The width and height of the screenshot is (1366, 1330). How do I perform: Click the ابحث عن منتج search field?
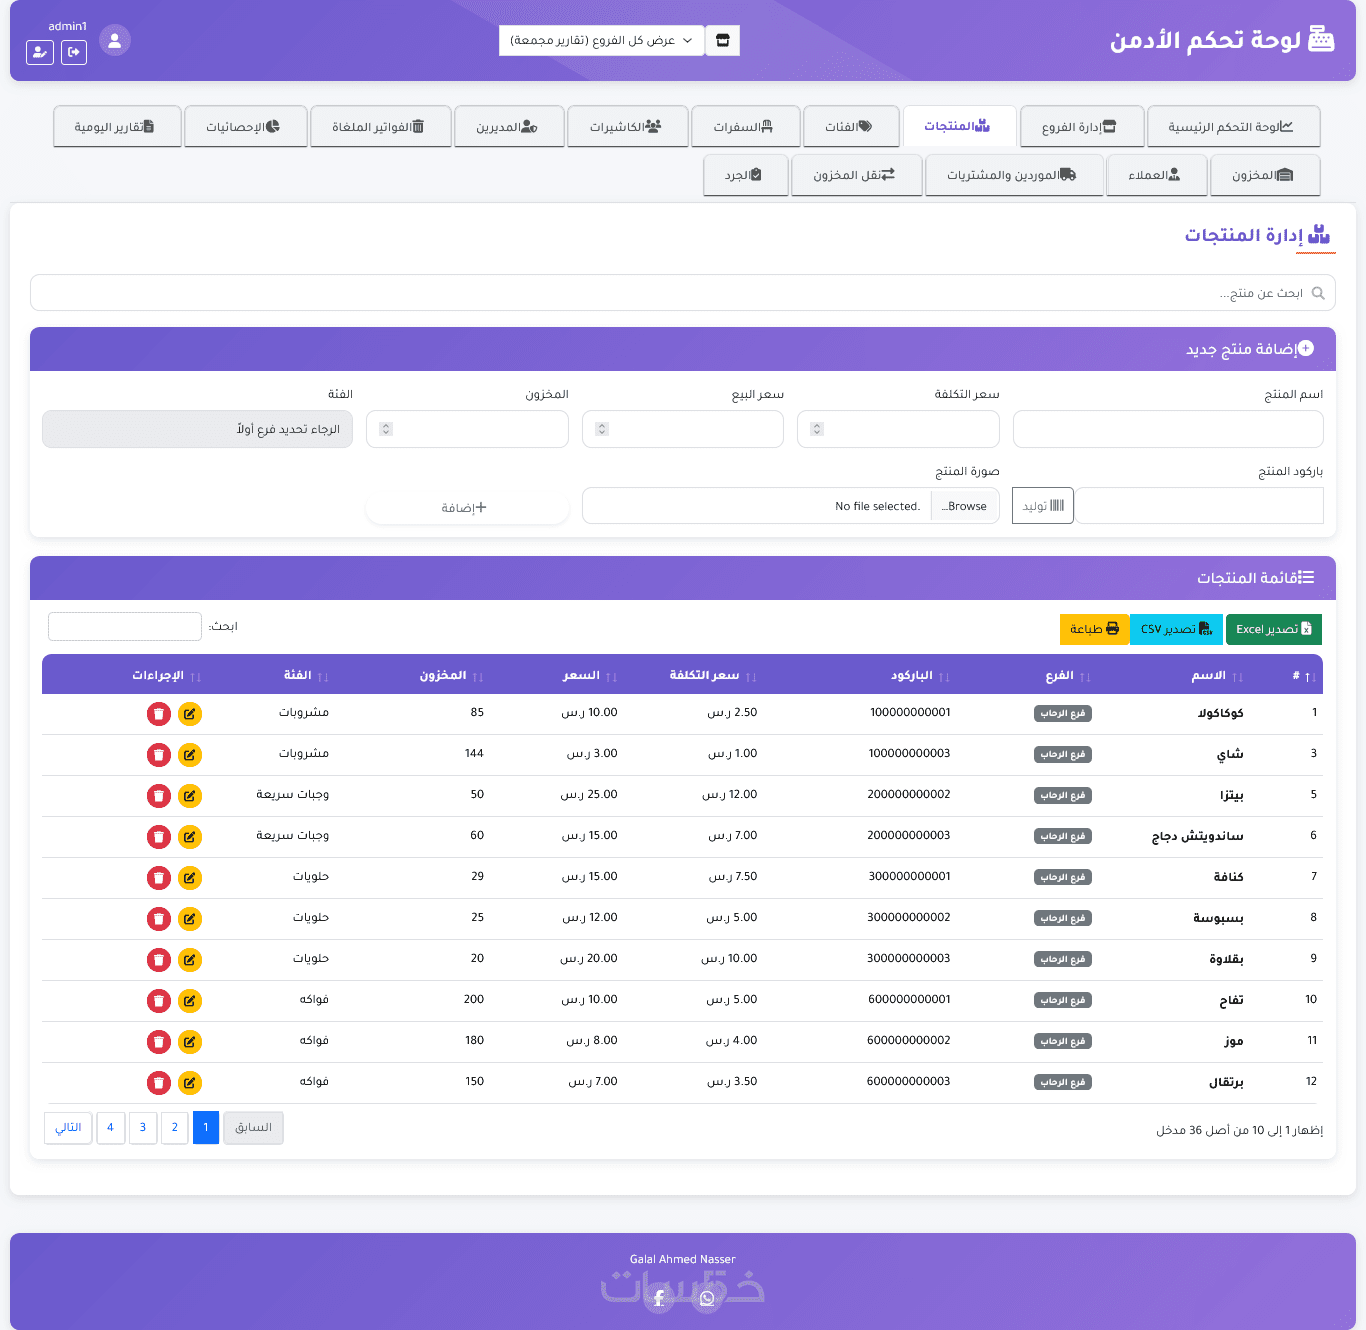click(683, 293)
